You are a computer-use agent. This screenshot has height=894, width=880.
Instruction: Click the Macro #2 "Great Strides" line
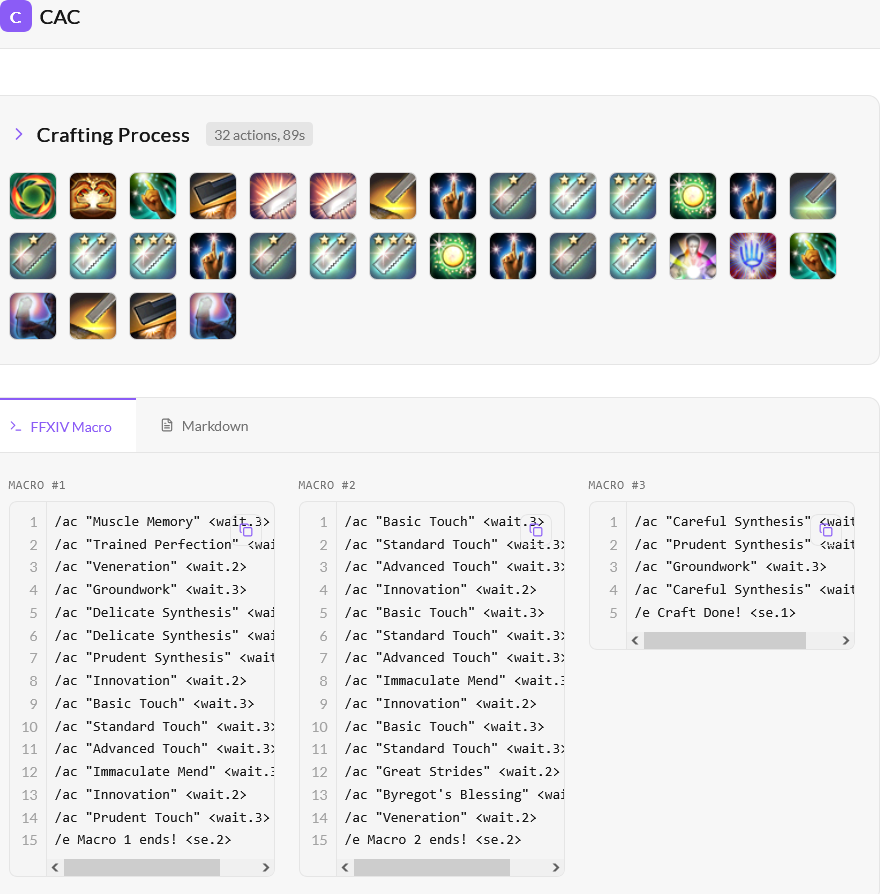pyautogui.click(x=452, y=771)
